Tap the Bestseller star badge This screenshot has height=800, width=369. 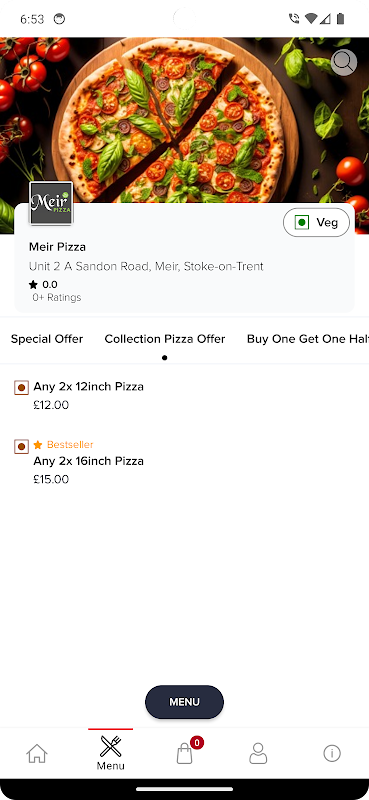(64, 445)
